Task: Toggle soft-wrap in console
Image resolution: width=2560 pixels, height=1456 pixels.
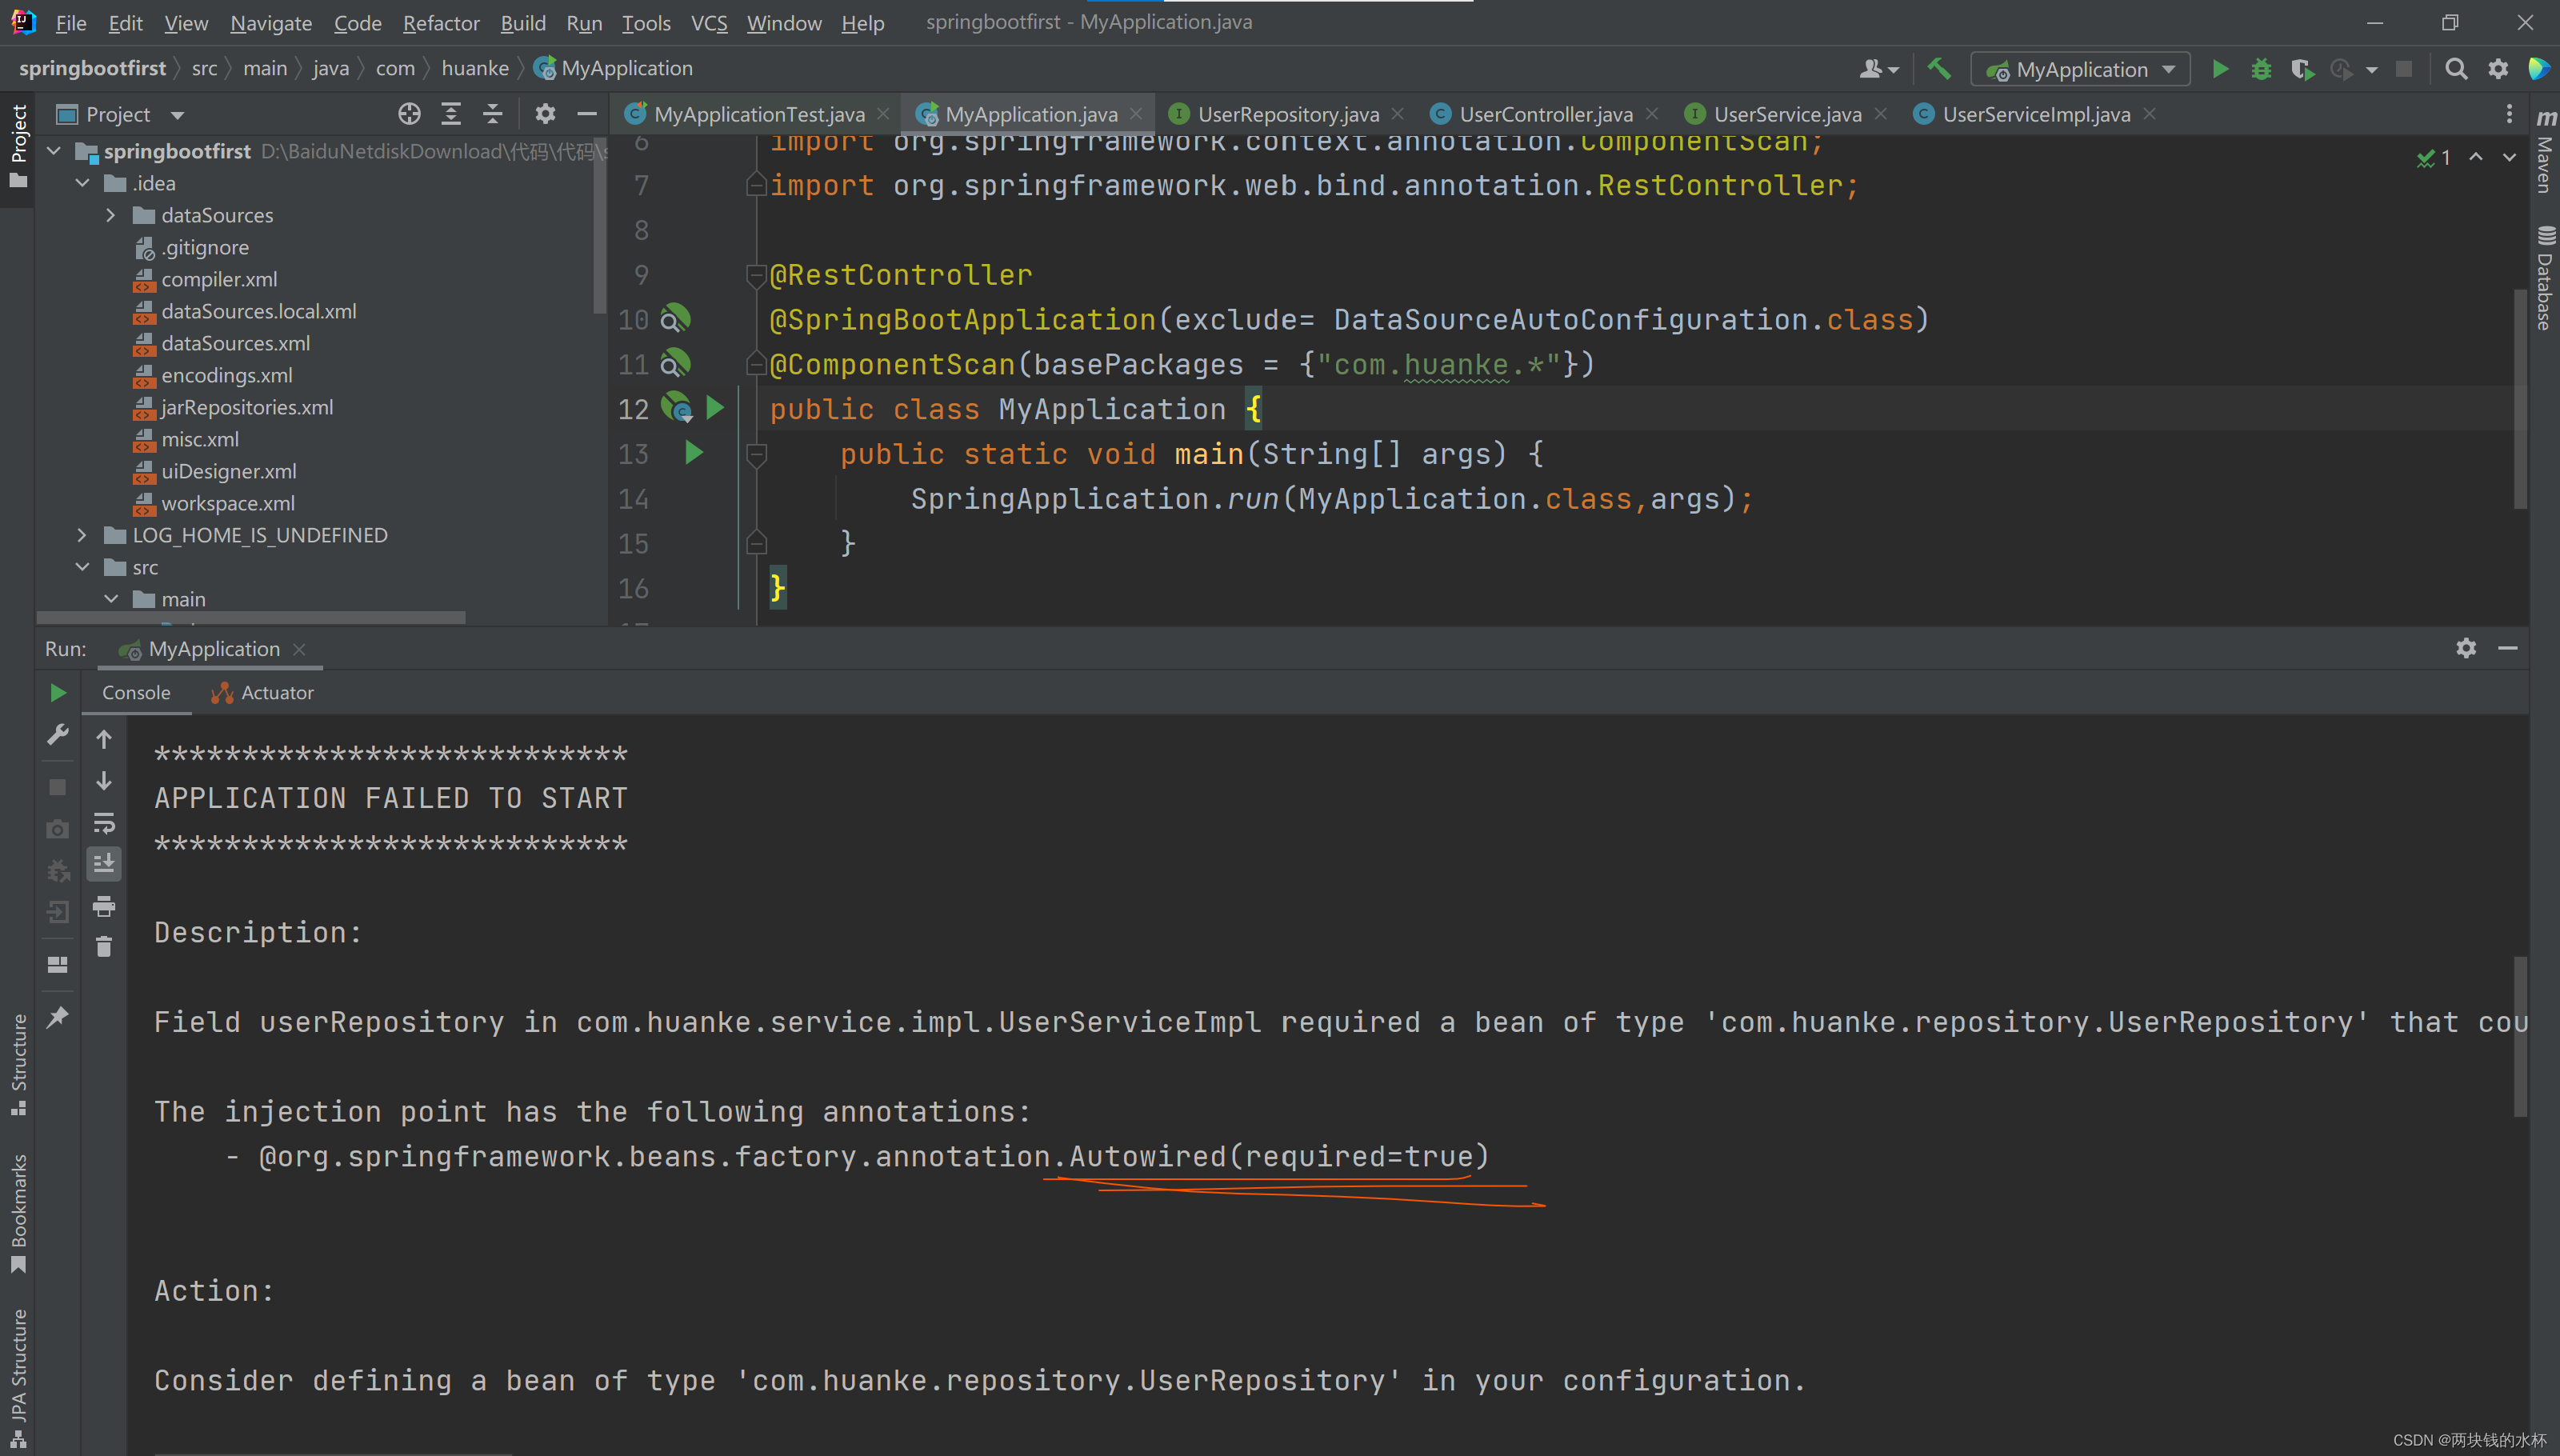Action: click(x=104, y=823)
